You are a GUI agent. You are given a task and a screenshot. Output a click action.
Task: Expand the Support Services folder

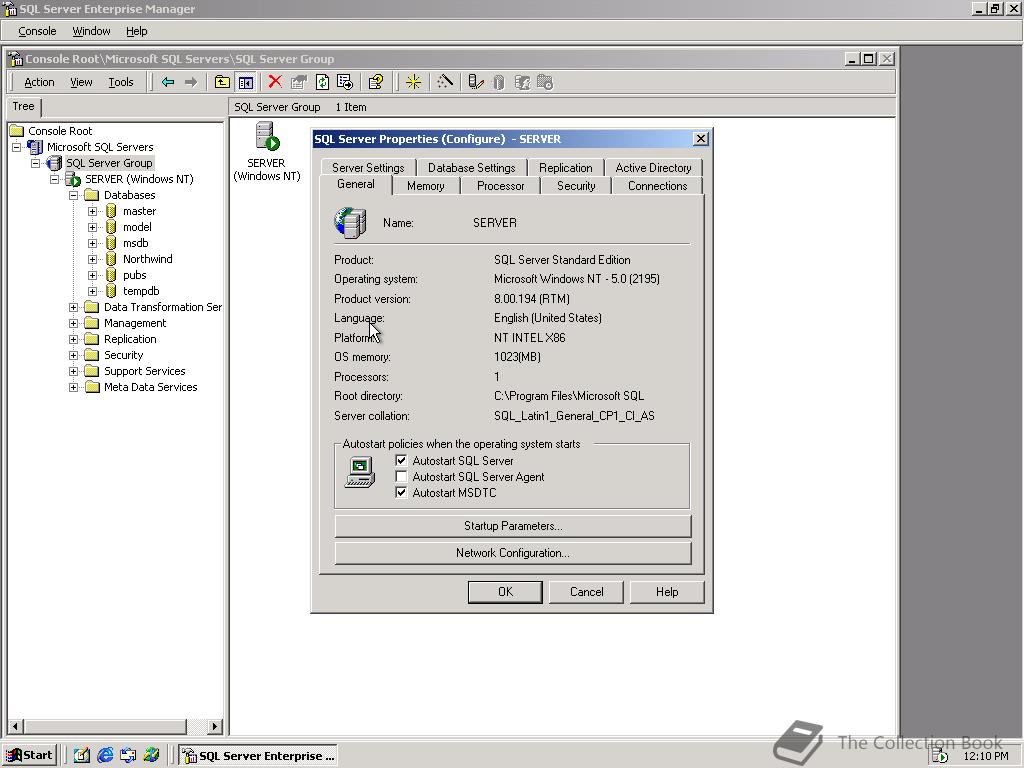74,371
